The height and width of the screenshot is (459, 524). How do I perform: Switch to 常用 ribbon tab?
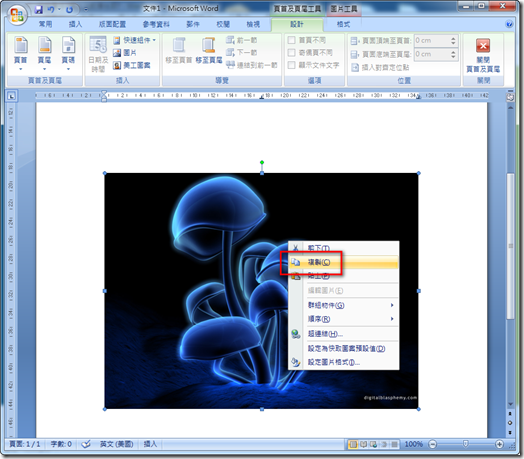(45, 24)
